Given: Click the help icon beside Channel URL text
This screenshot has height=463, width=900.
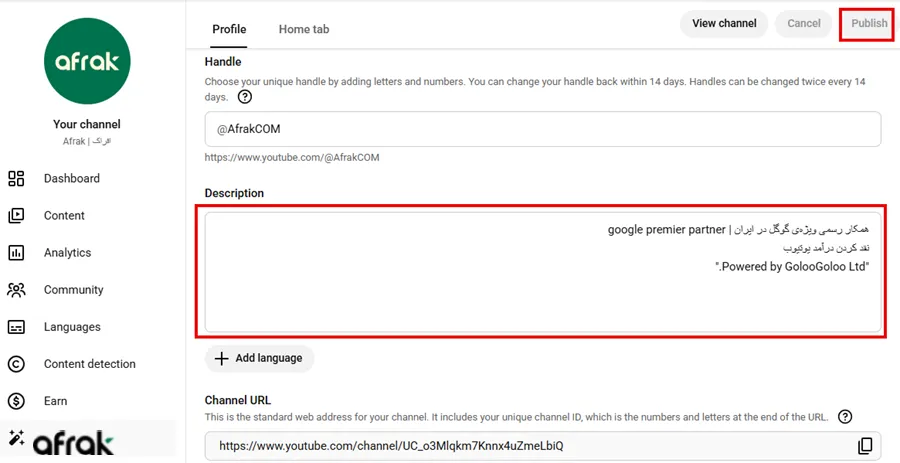Looking at the screenshot, I should [845, 416].
